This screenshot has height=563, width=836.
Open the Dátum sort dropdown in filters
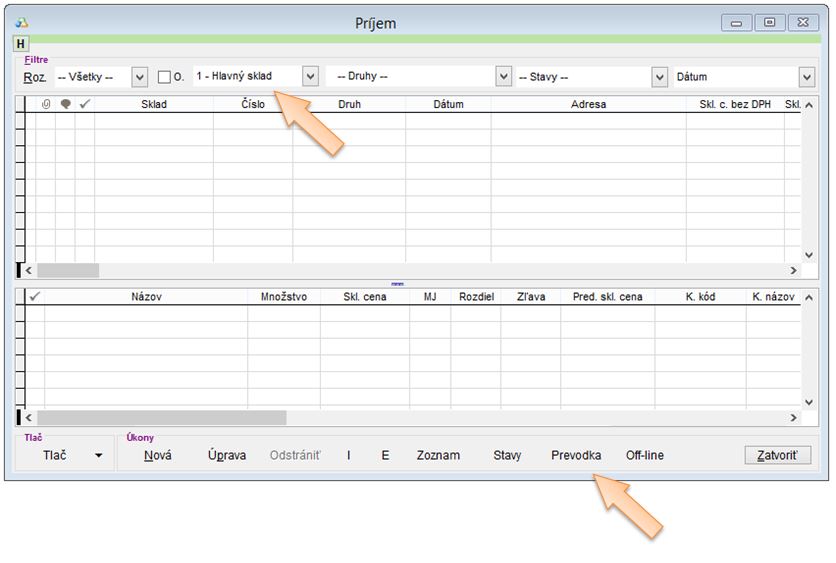click(x=806, y=77)
